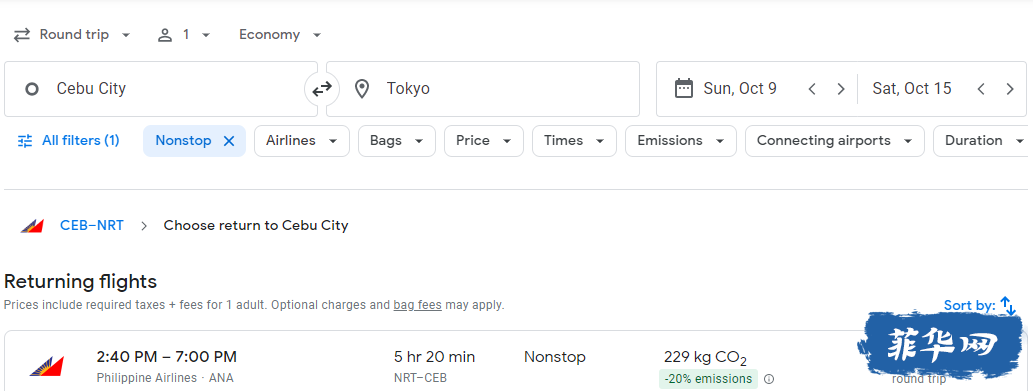Move return date earlier than Sat, Oct 15
The height and width of the screenshot is (391, 1033).
981,89
